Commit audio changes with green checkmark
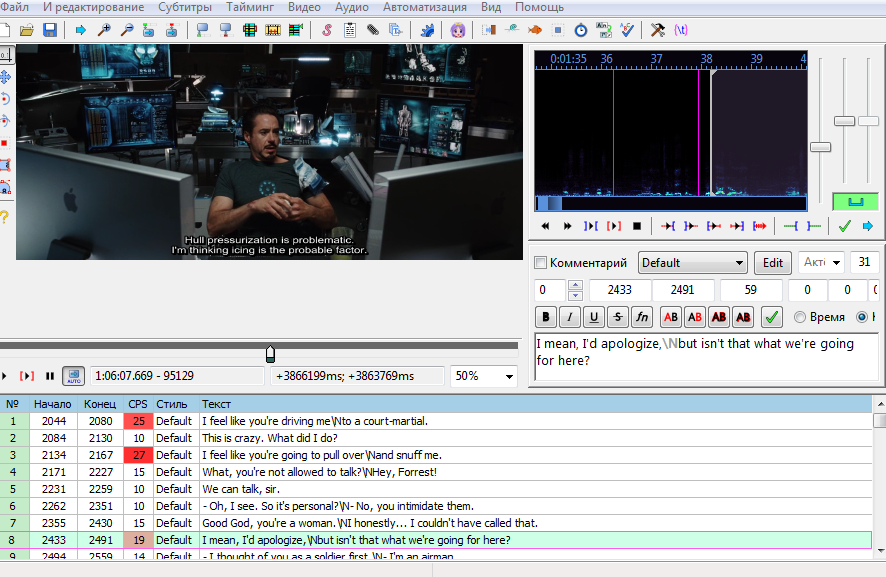 [845, 226]
